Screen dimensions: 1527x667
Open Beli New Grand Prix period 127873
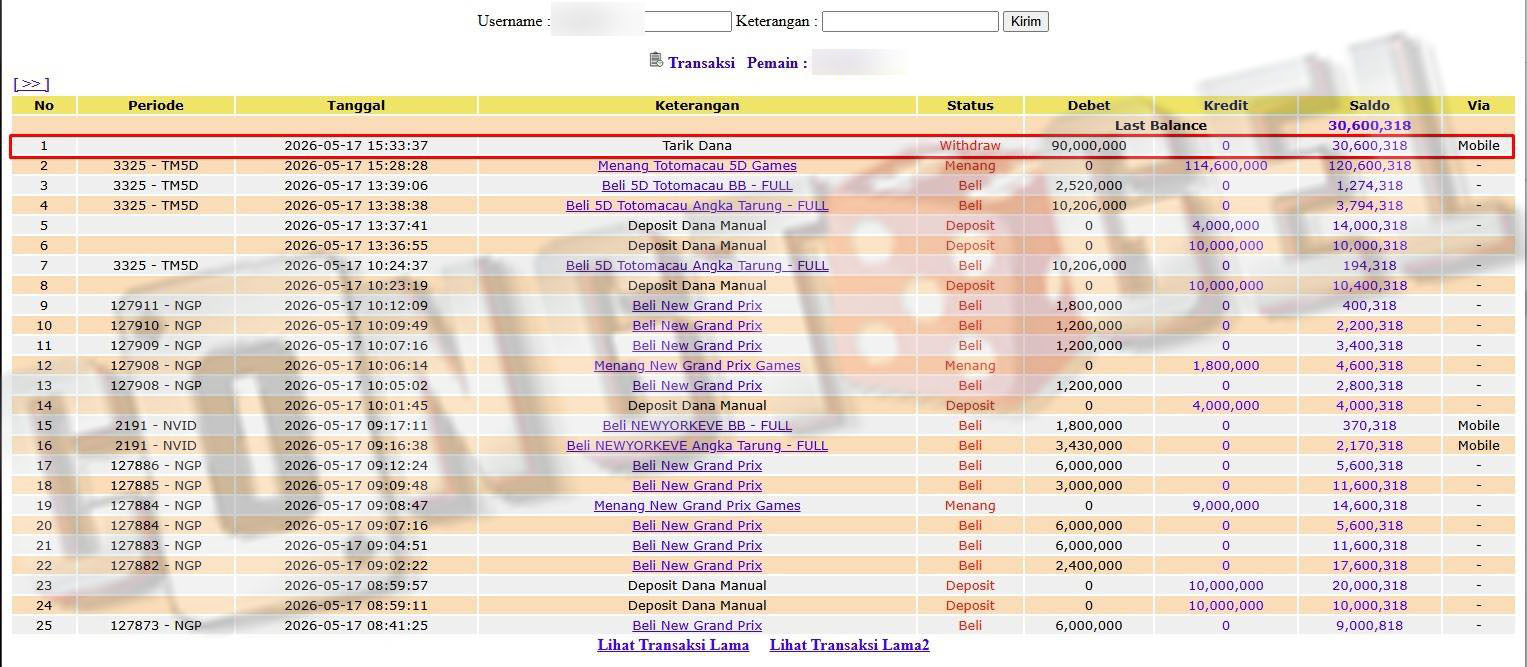[x=697, y=625]
